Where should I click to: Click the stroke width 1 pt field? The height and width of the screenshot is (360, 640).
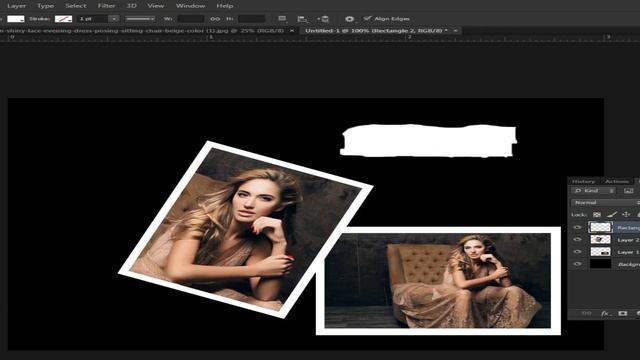coord(93,19)
